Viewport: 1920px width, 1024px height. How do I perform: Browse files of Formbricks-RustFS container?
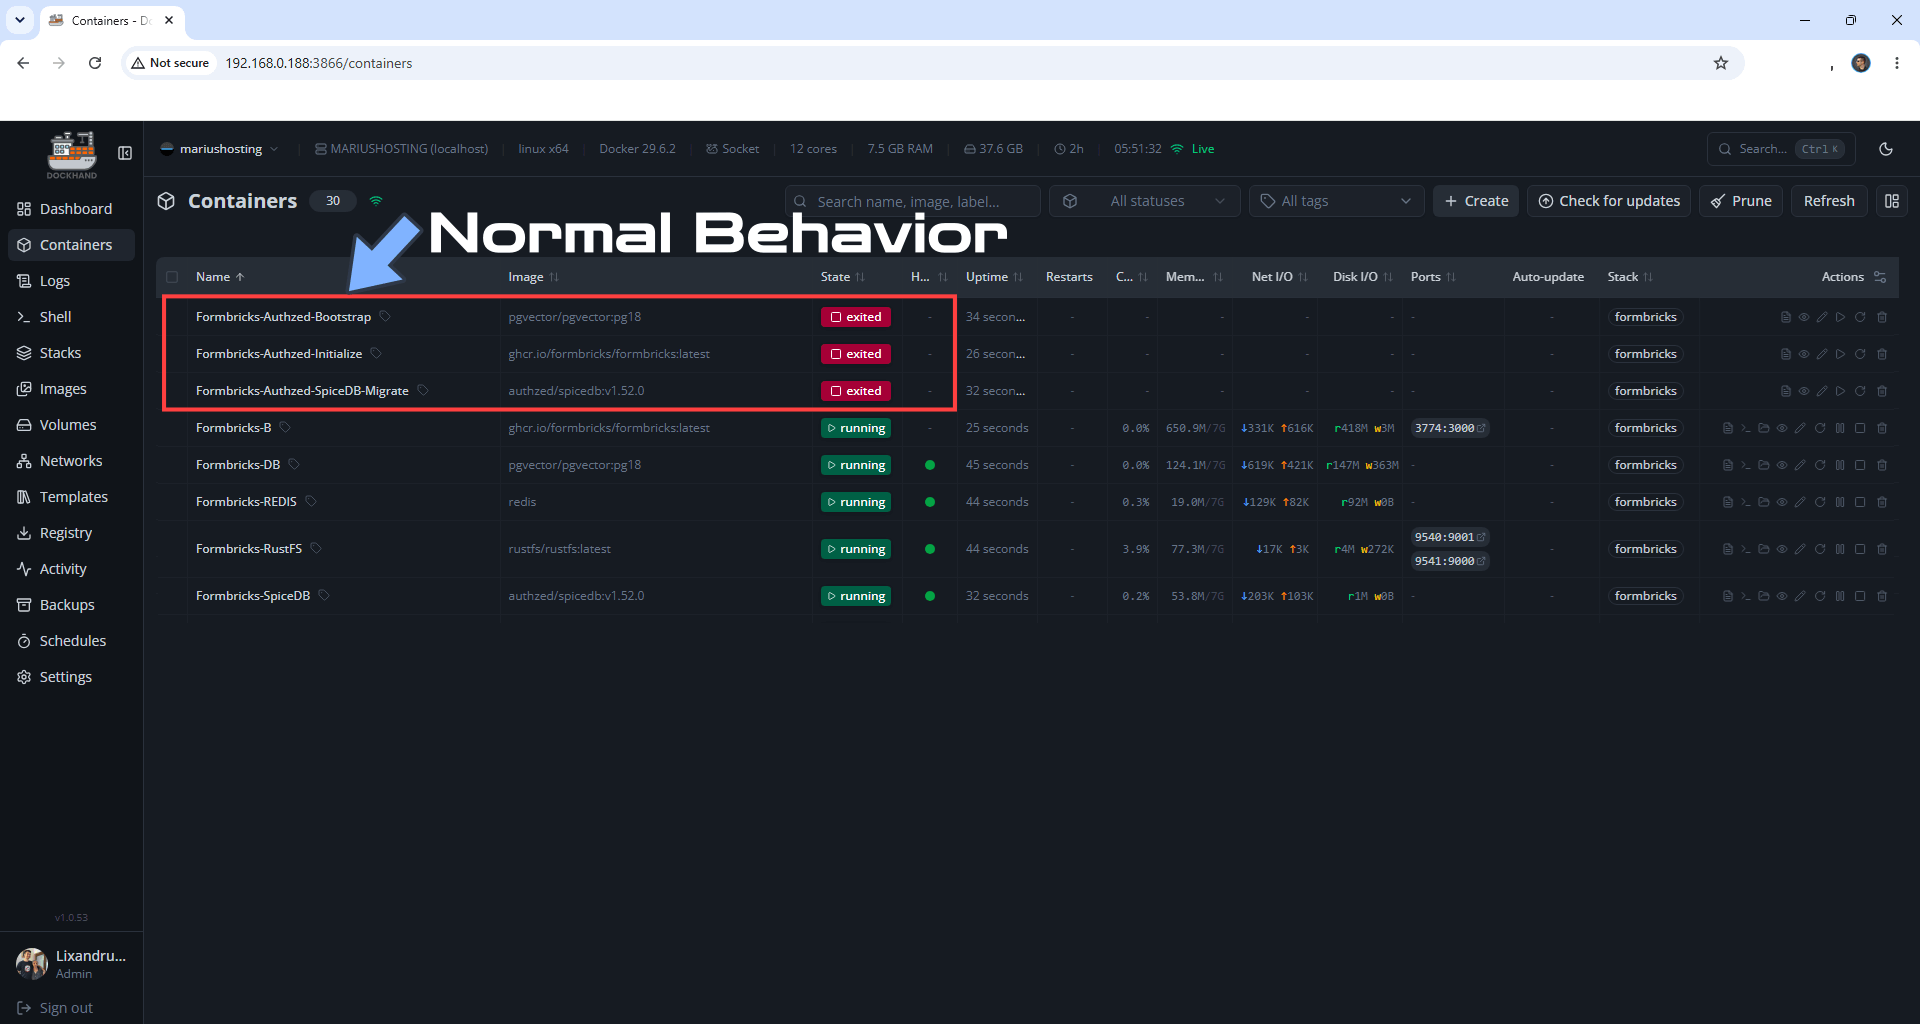(x=1764, y=549)
